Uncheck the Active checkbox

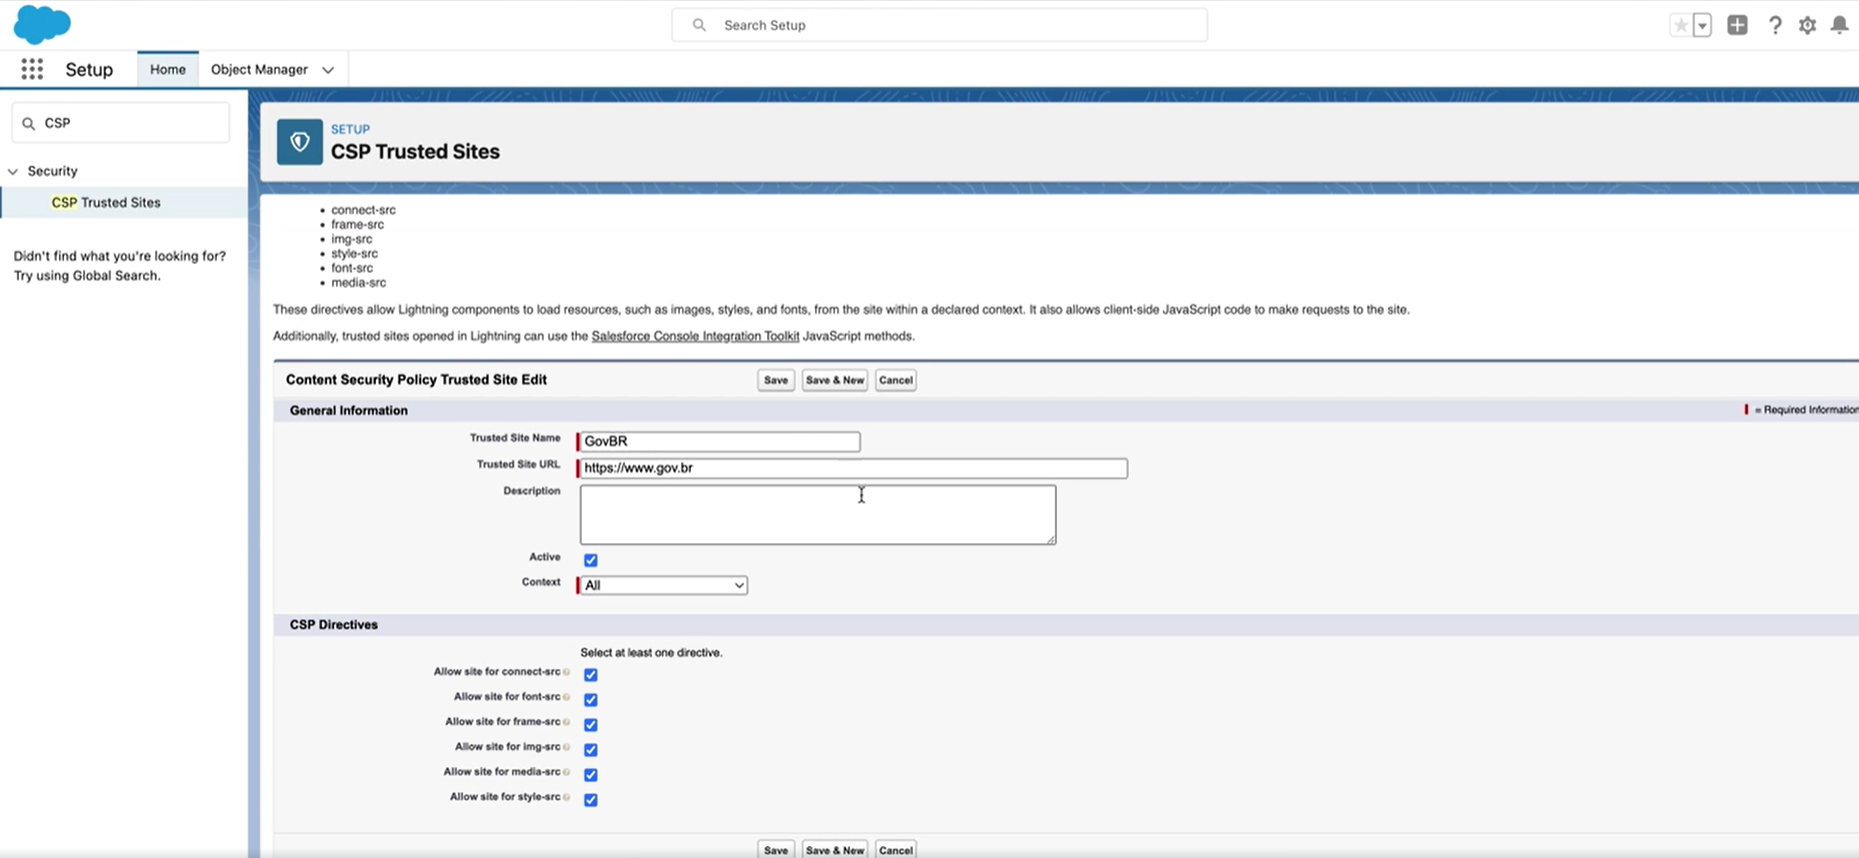tap(591, 560)
